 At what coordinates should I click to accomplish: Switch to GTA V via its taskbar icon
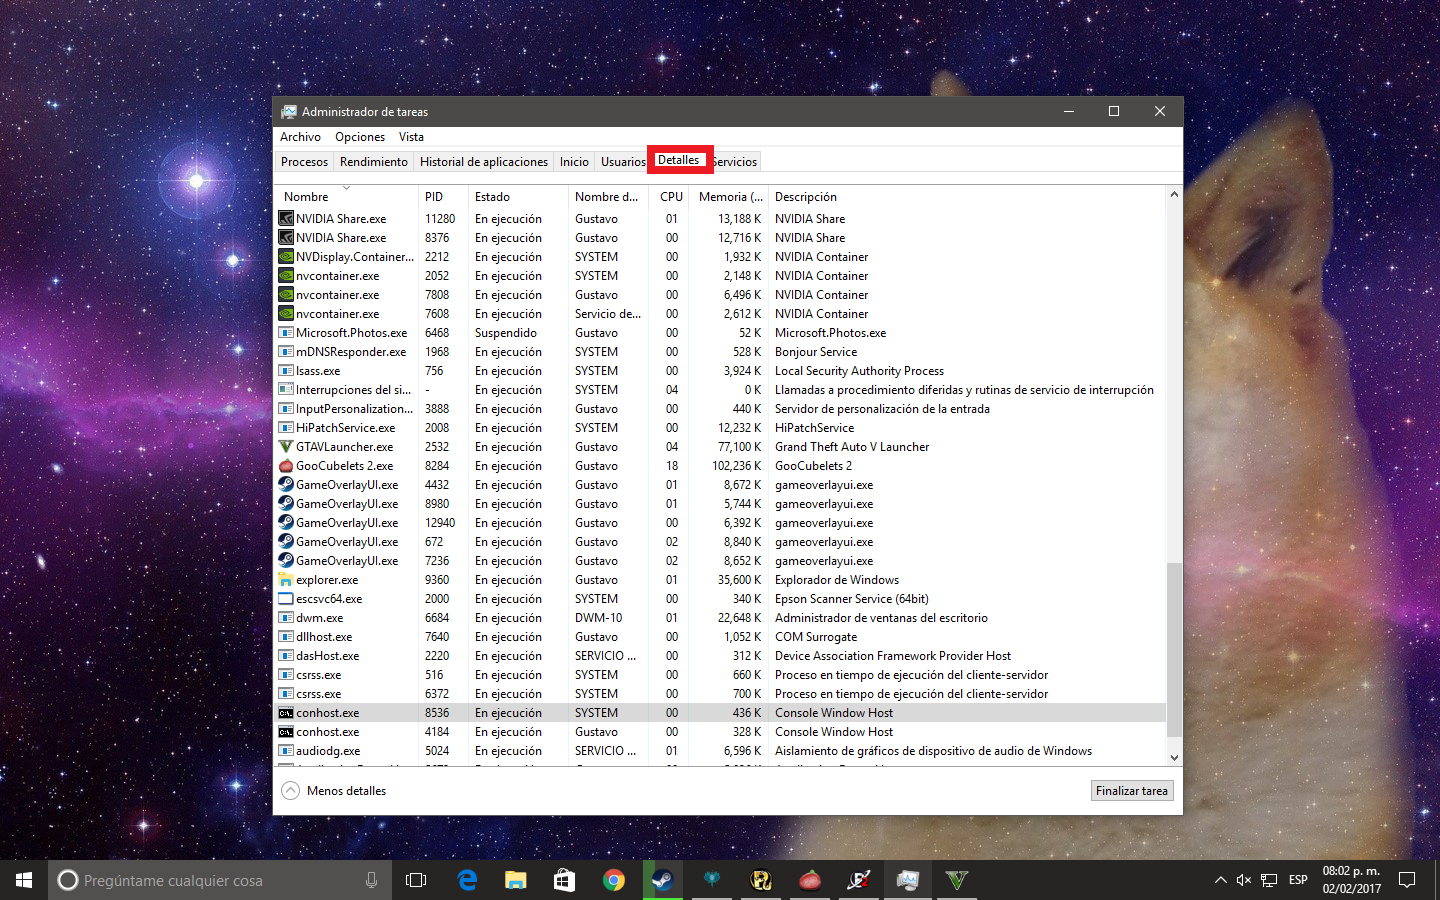[x=956, y=880]
